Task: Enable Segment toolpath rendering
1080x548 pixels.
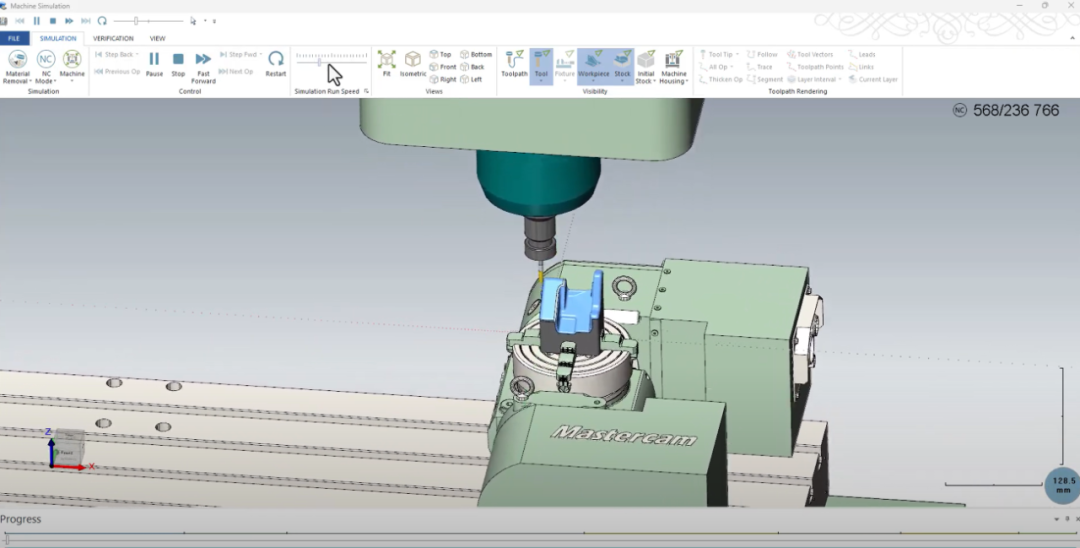Action: [765, 79]
